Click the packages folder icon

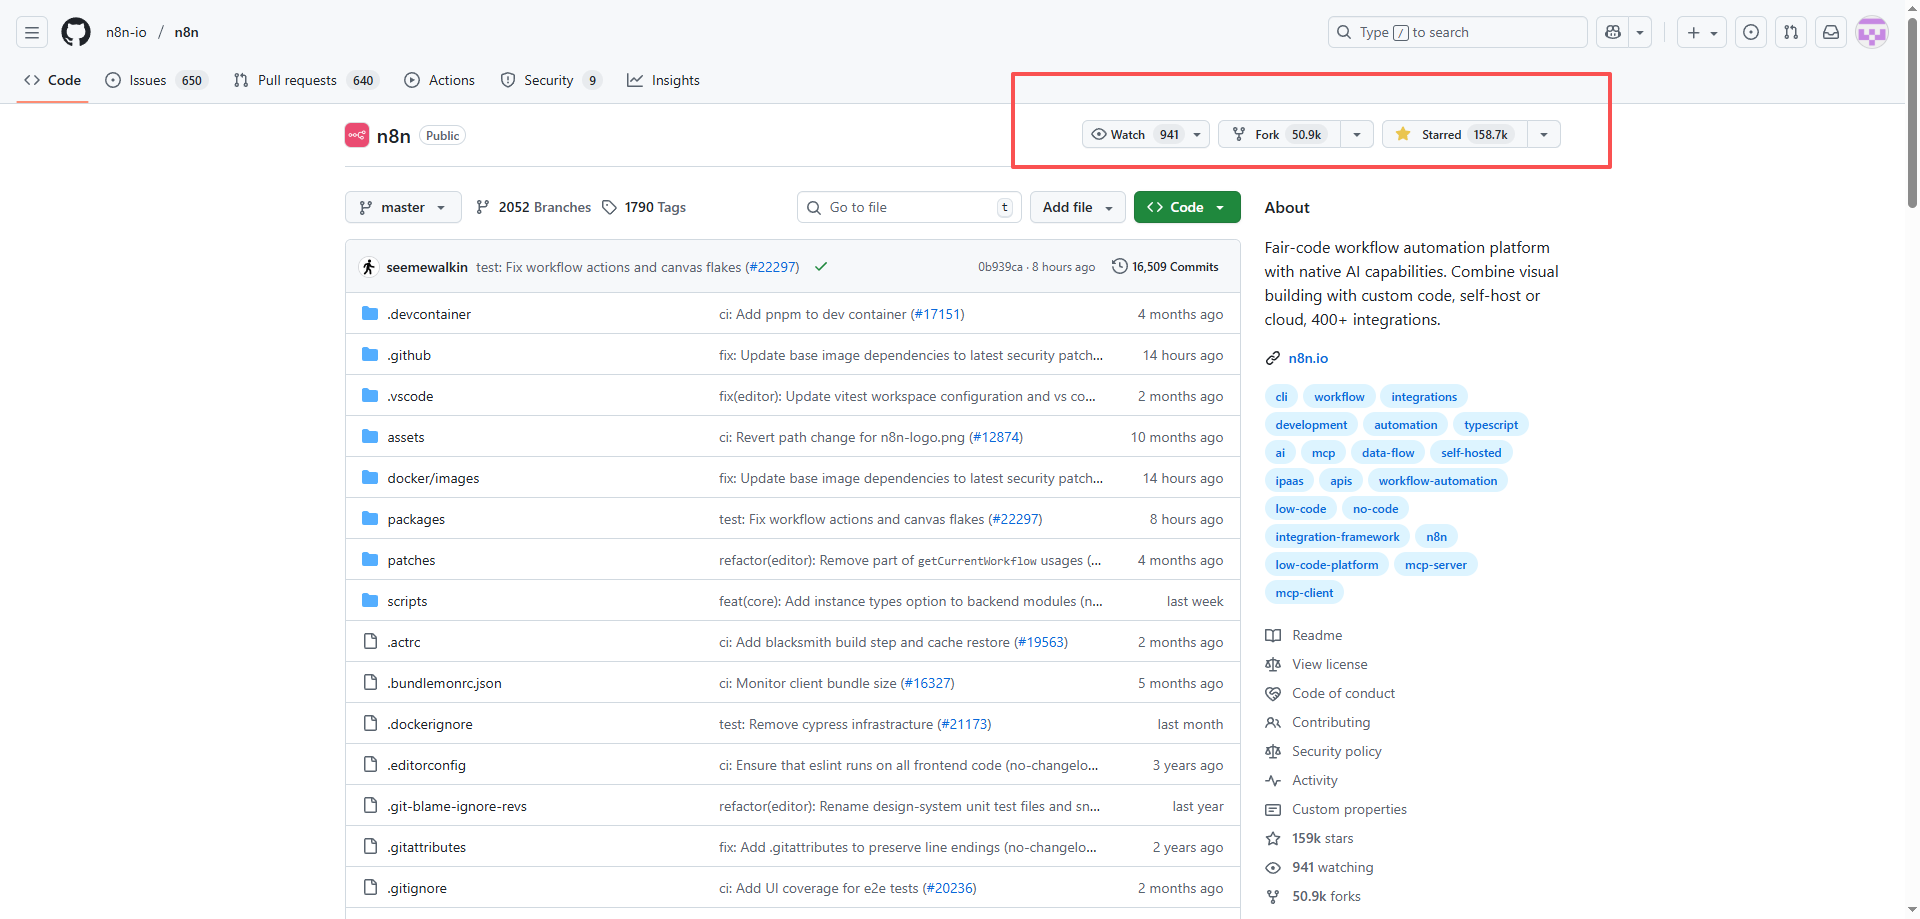(x=369, y=518)
